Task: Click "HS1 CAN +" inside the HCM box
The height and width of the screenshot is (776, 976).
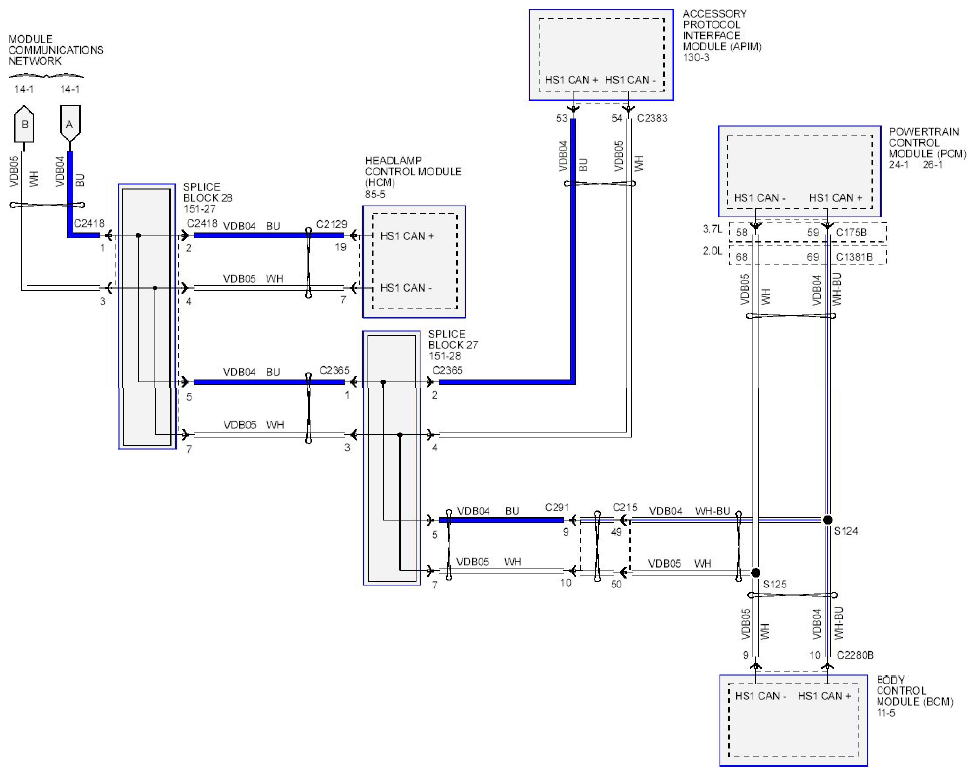Action: (x=406, y=236)
